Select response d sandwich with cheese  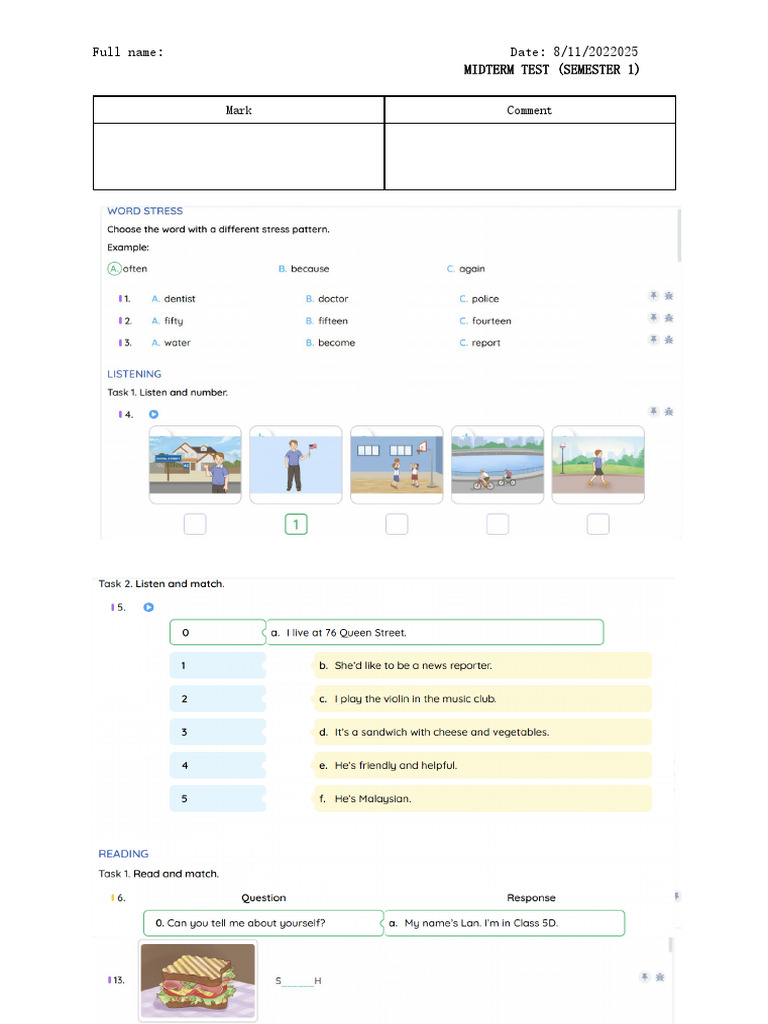483,732
